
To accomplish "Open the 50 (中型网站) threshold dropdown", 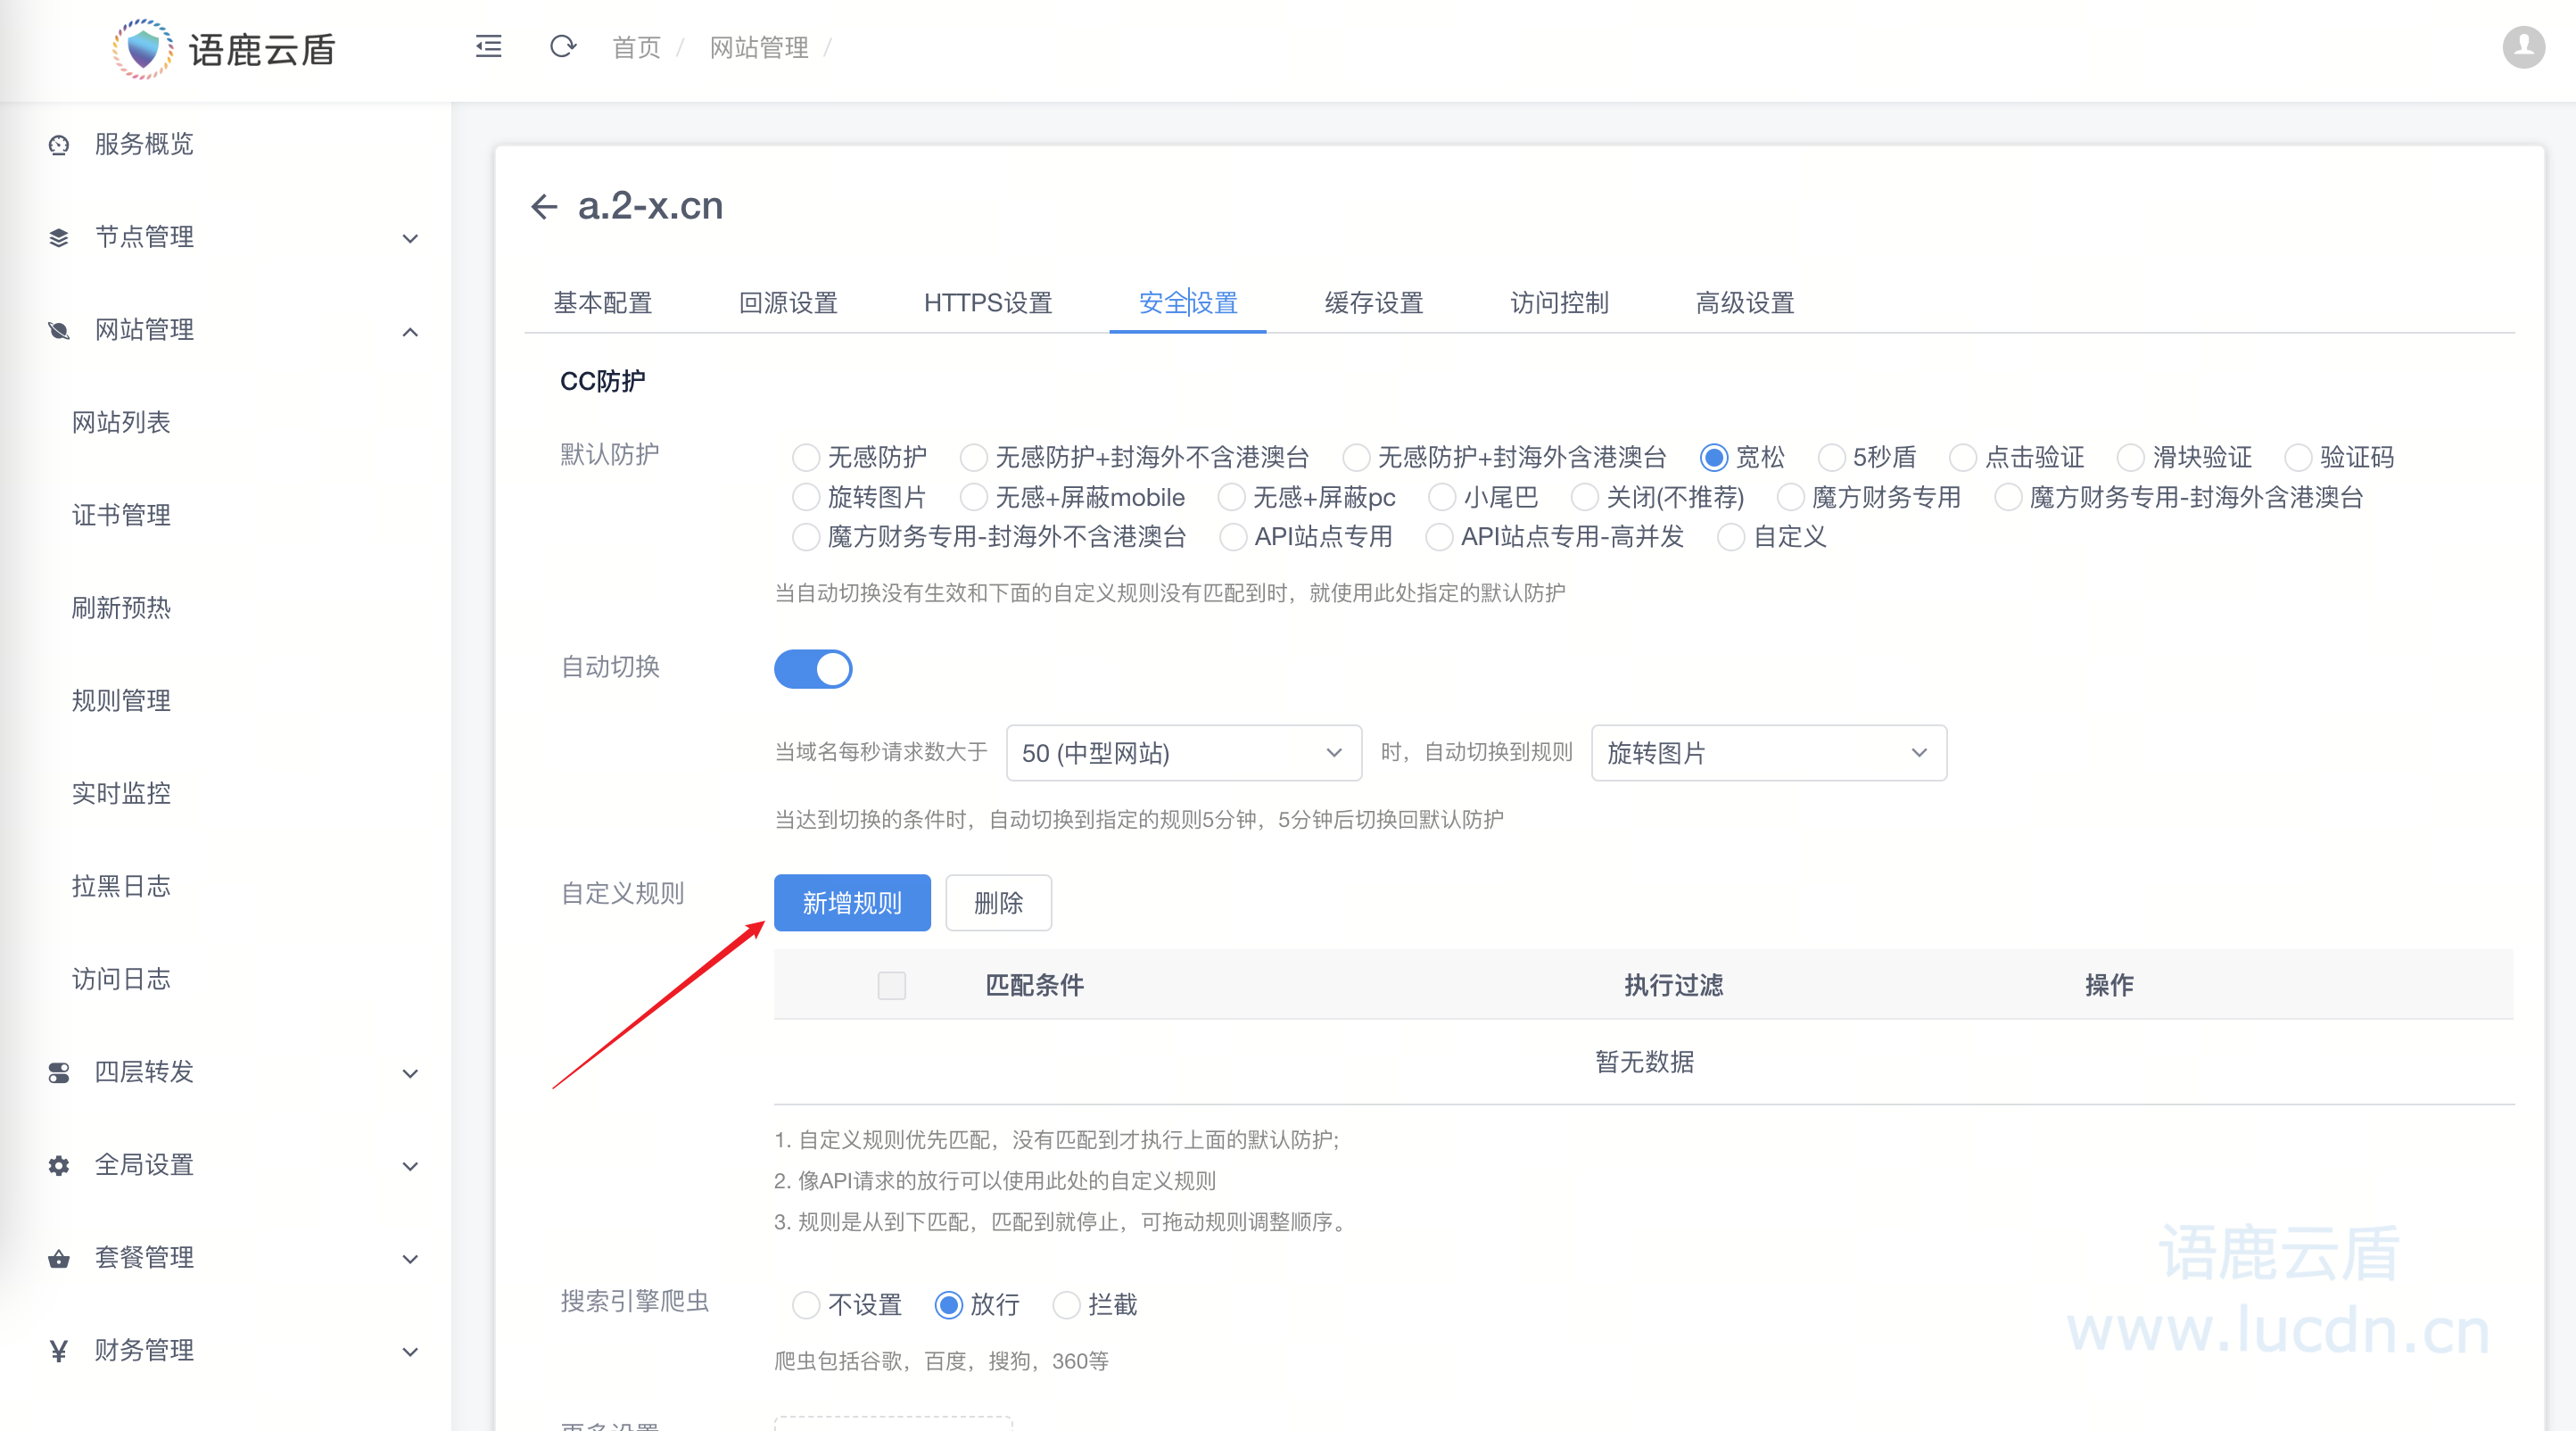I will [x=1183, y=753].
